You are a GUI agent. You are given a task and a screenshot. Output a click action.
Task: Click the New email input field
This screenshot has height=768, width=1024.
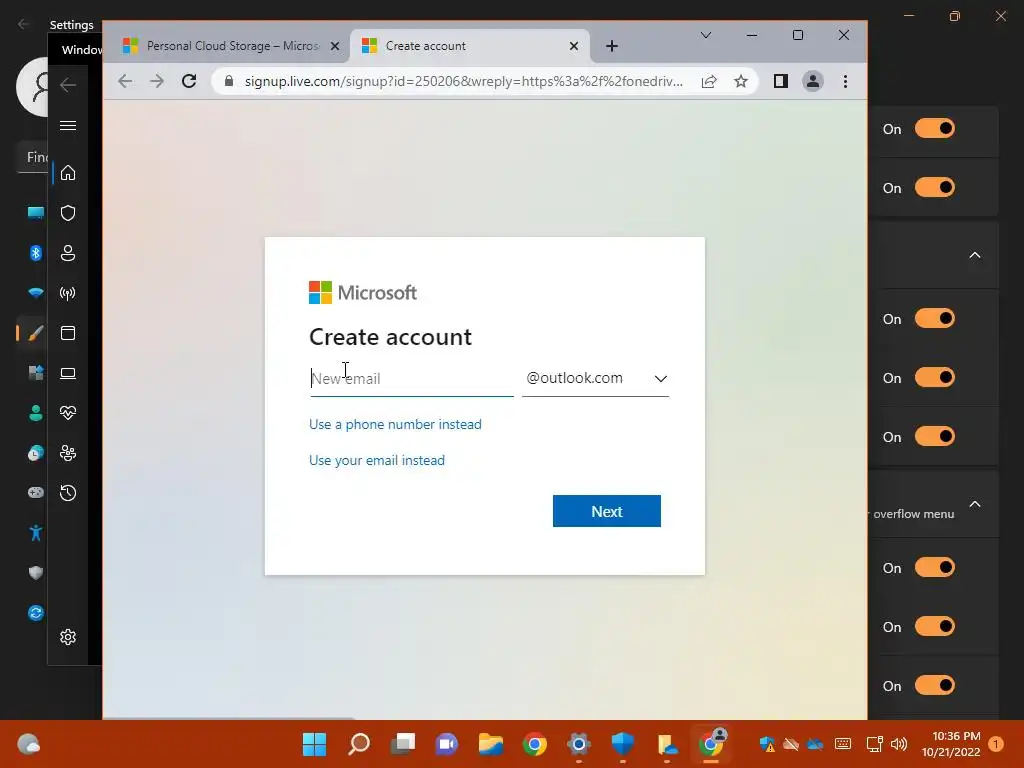[x=411, y=379]
